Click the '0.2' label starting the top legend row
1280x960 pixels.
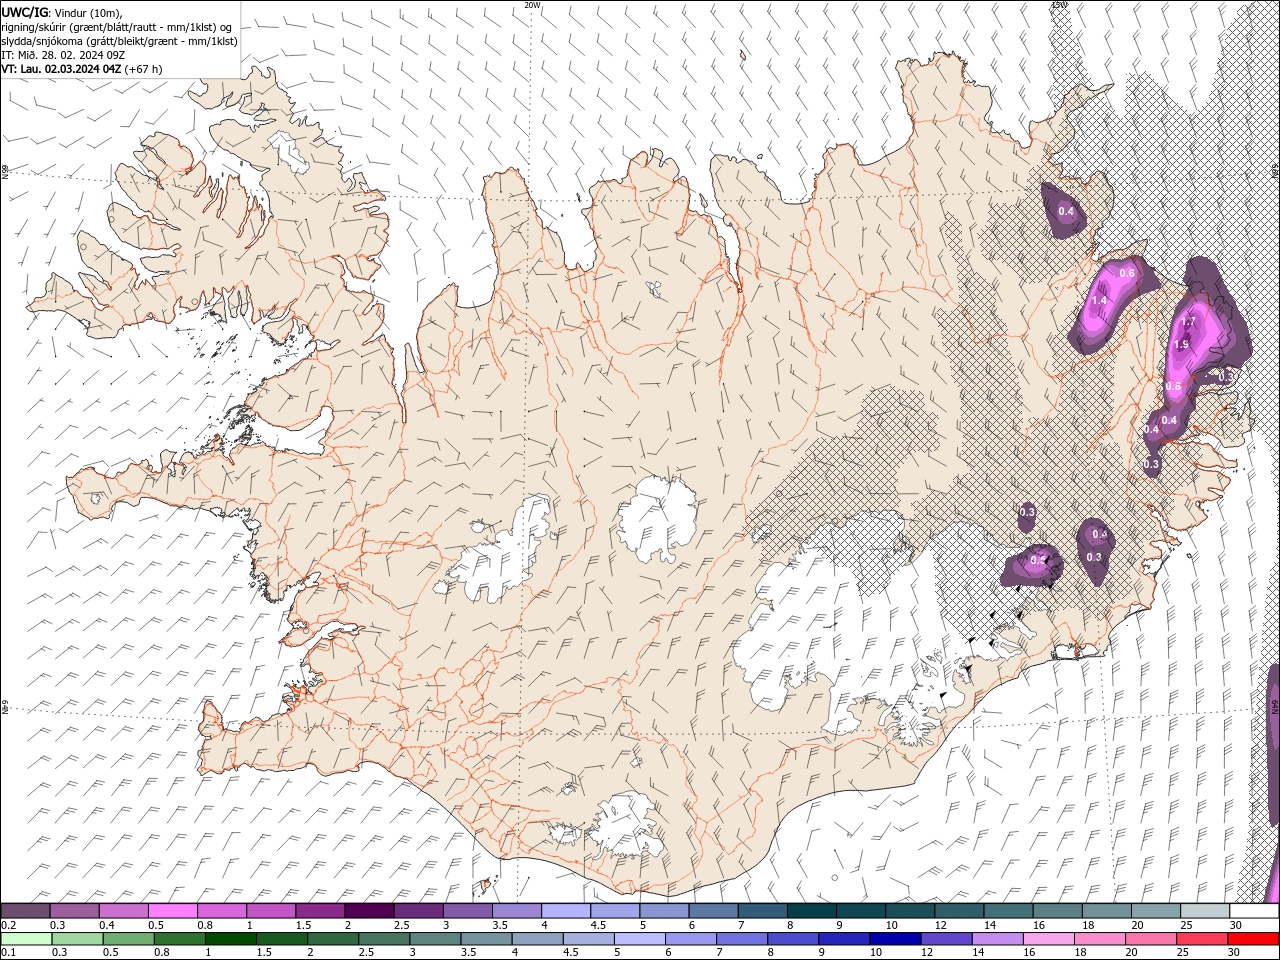click(8, 925)
